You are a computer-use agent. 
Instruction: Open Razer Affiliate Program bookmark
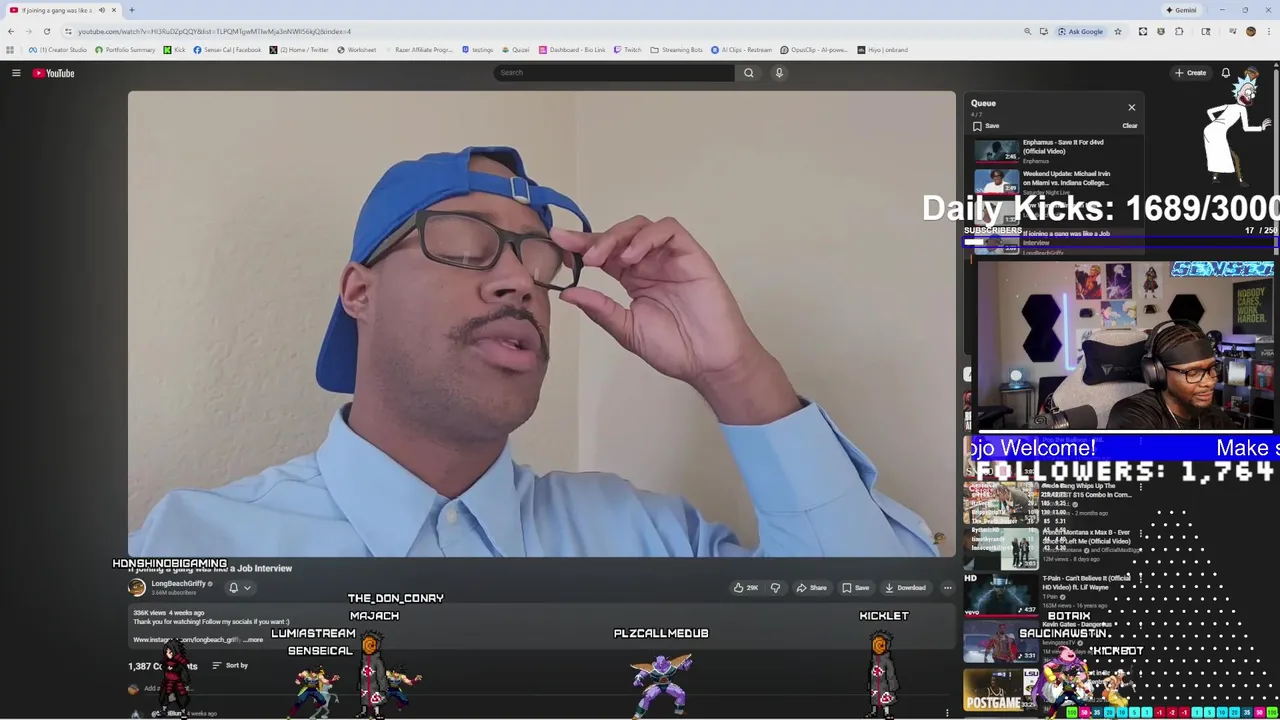[418, 50]
